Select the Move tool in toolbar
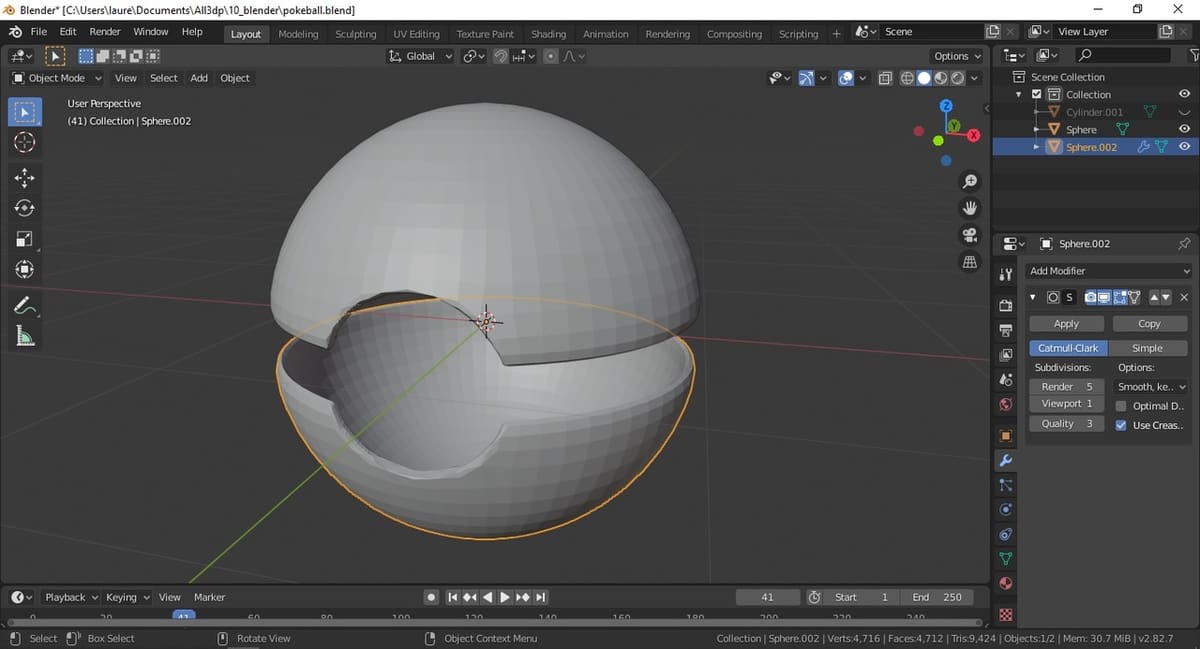Screen dimensions: 1200x649 pyautogui.click(x=25, y=178)
